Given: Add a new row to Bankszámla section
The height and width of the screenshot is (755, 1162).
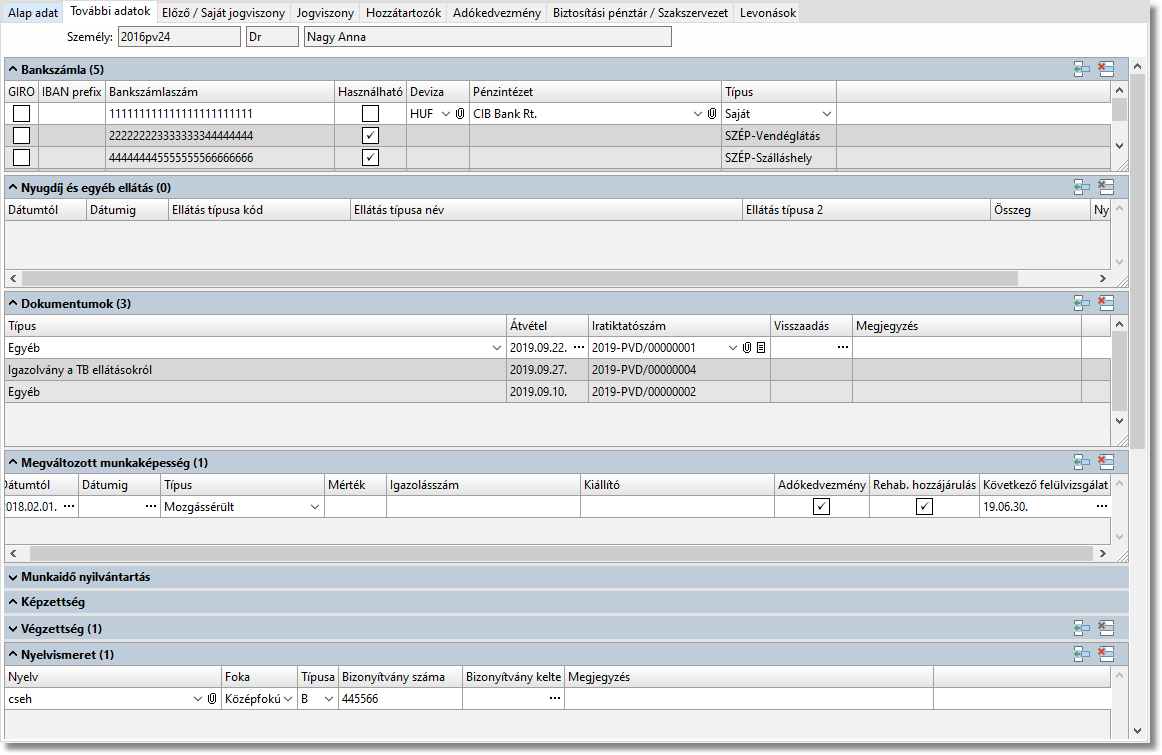Looking at the screenshot, I should [1081, 70].
